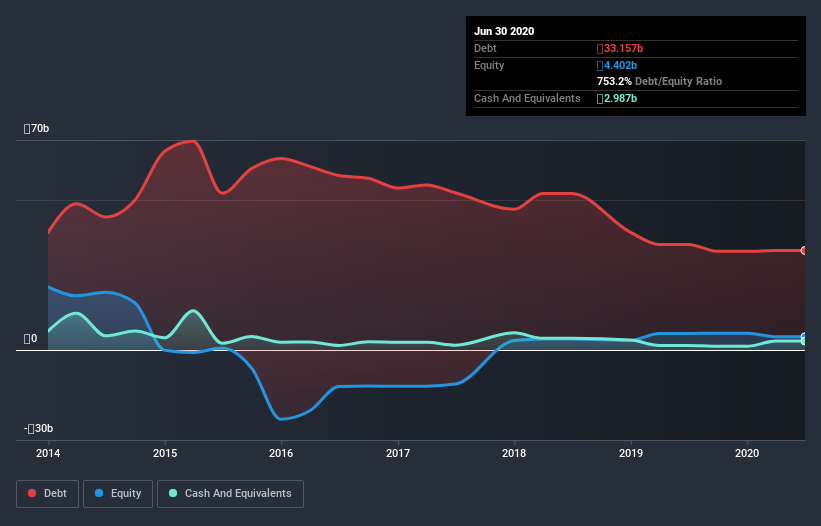The height and width of the screenshot is (526, 821).
Task: Click the 2019 x-axis label
Action: tap(631, 453)
